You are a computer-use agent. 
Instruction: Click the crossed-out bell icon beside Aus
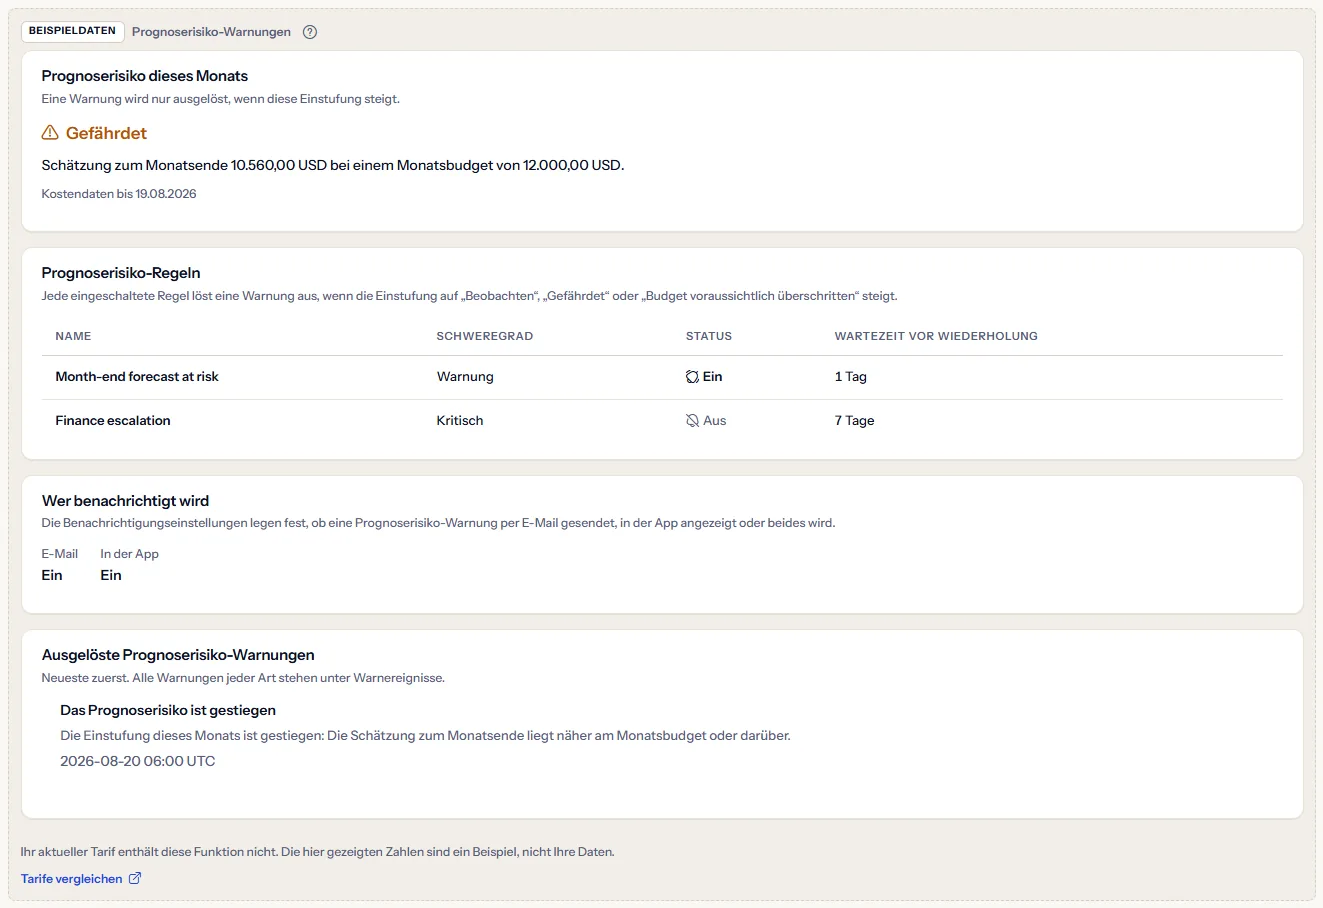click(x=692, y=421)
